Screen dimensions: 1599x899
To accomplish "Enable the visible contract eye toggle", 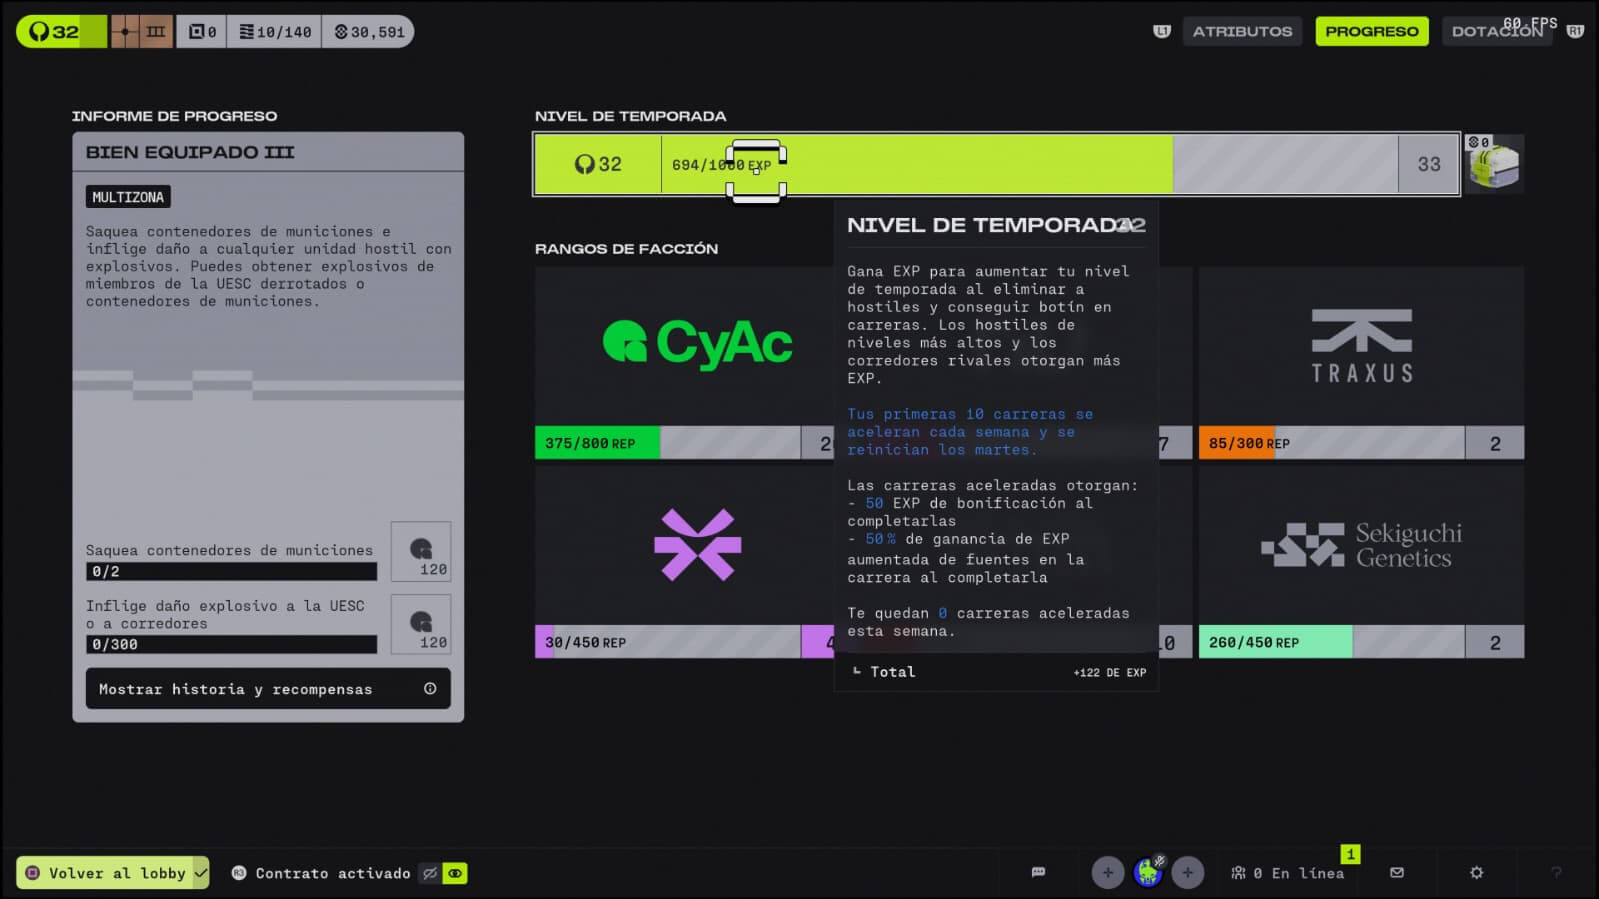I will tap(455, 873).
